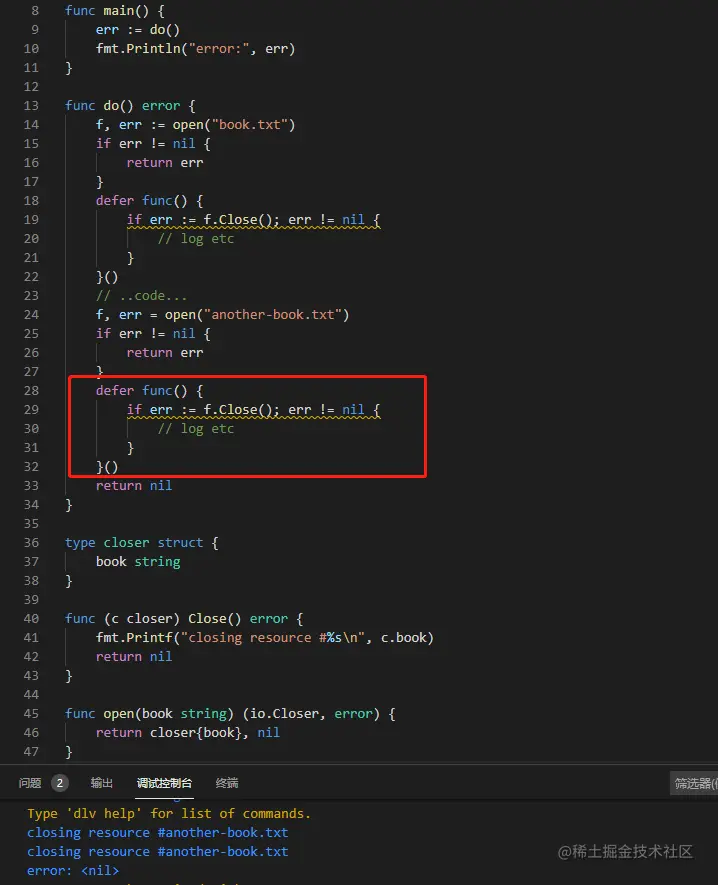Click the "book string" field line
Image resolution: width=718 pixels, height=885 pixels.
tap(138, 562)
